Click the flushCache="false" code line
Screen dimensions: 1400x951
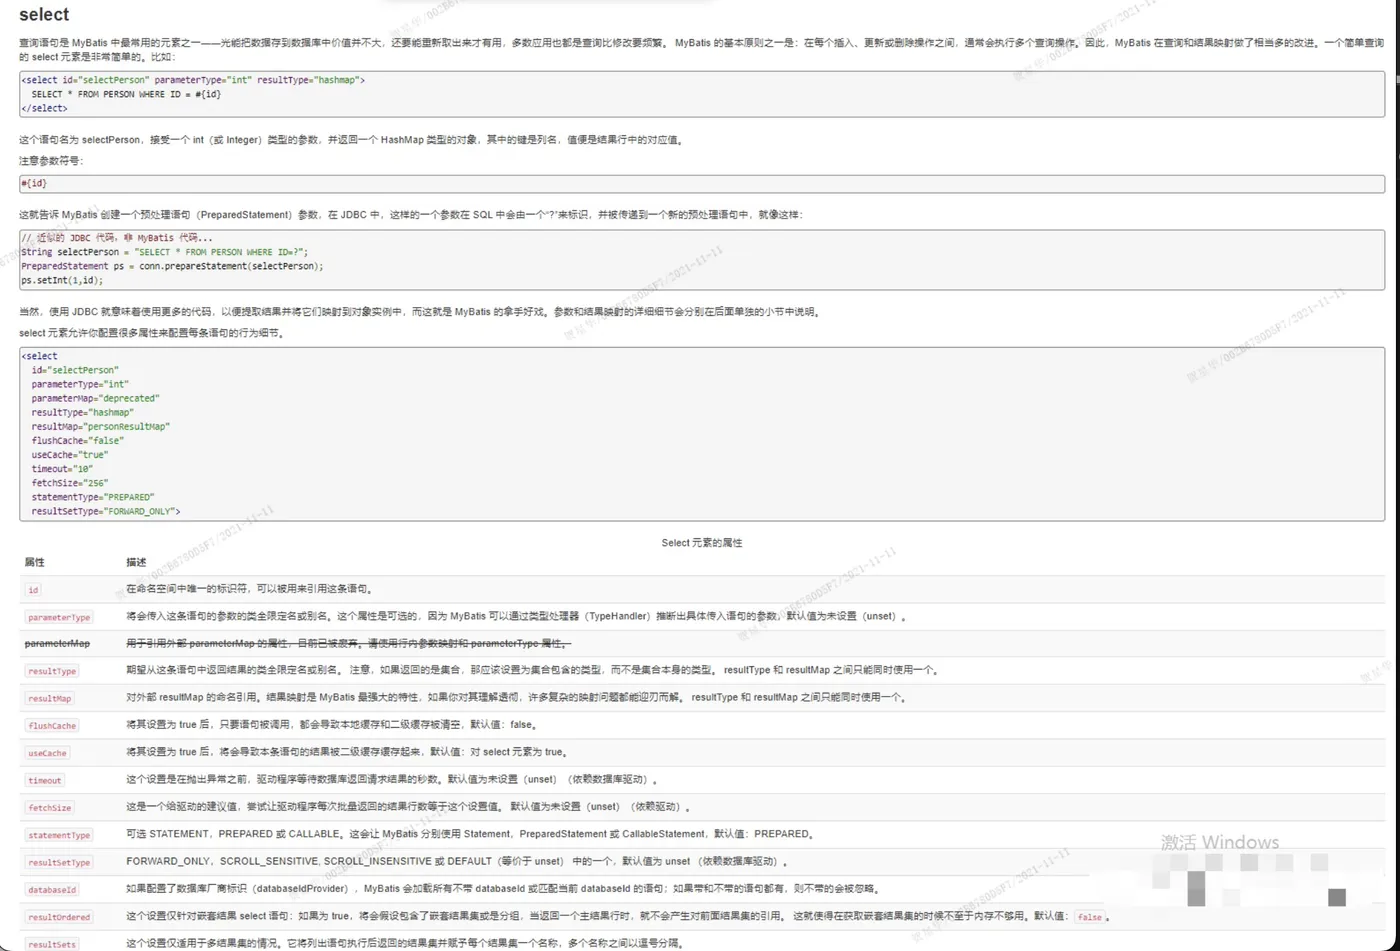pyautogui.click(x=77, y=440)
